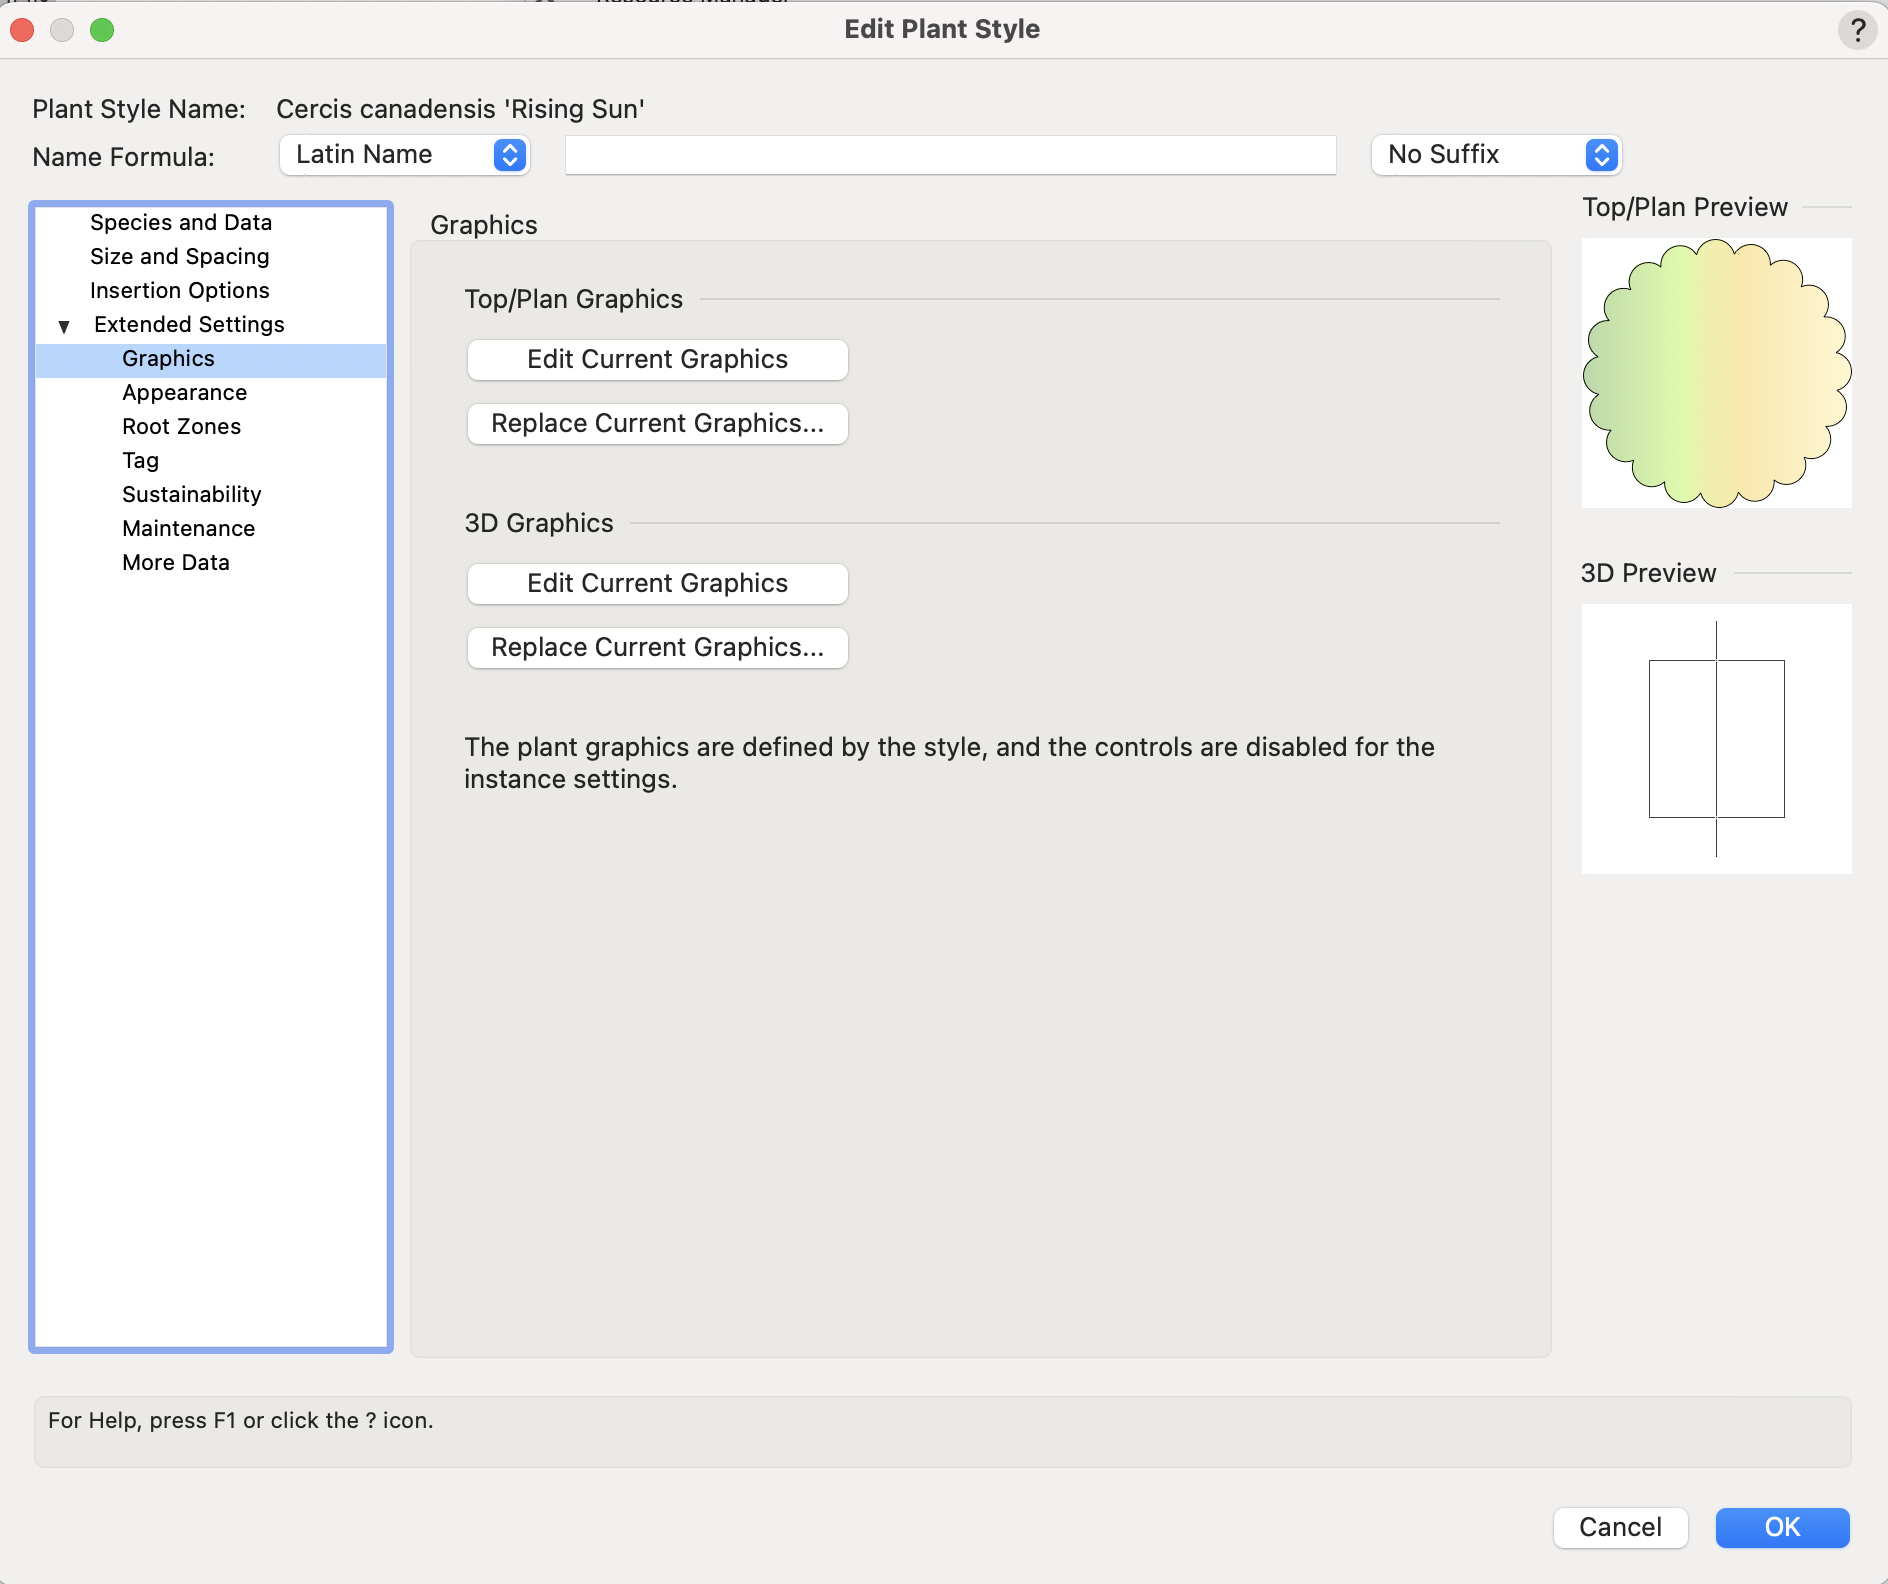This screenshot has height=1584, width=1888.
Task: Select Size and Spacing settings
Action: [x=179, y=256]
